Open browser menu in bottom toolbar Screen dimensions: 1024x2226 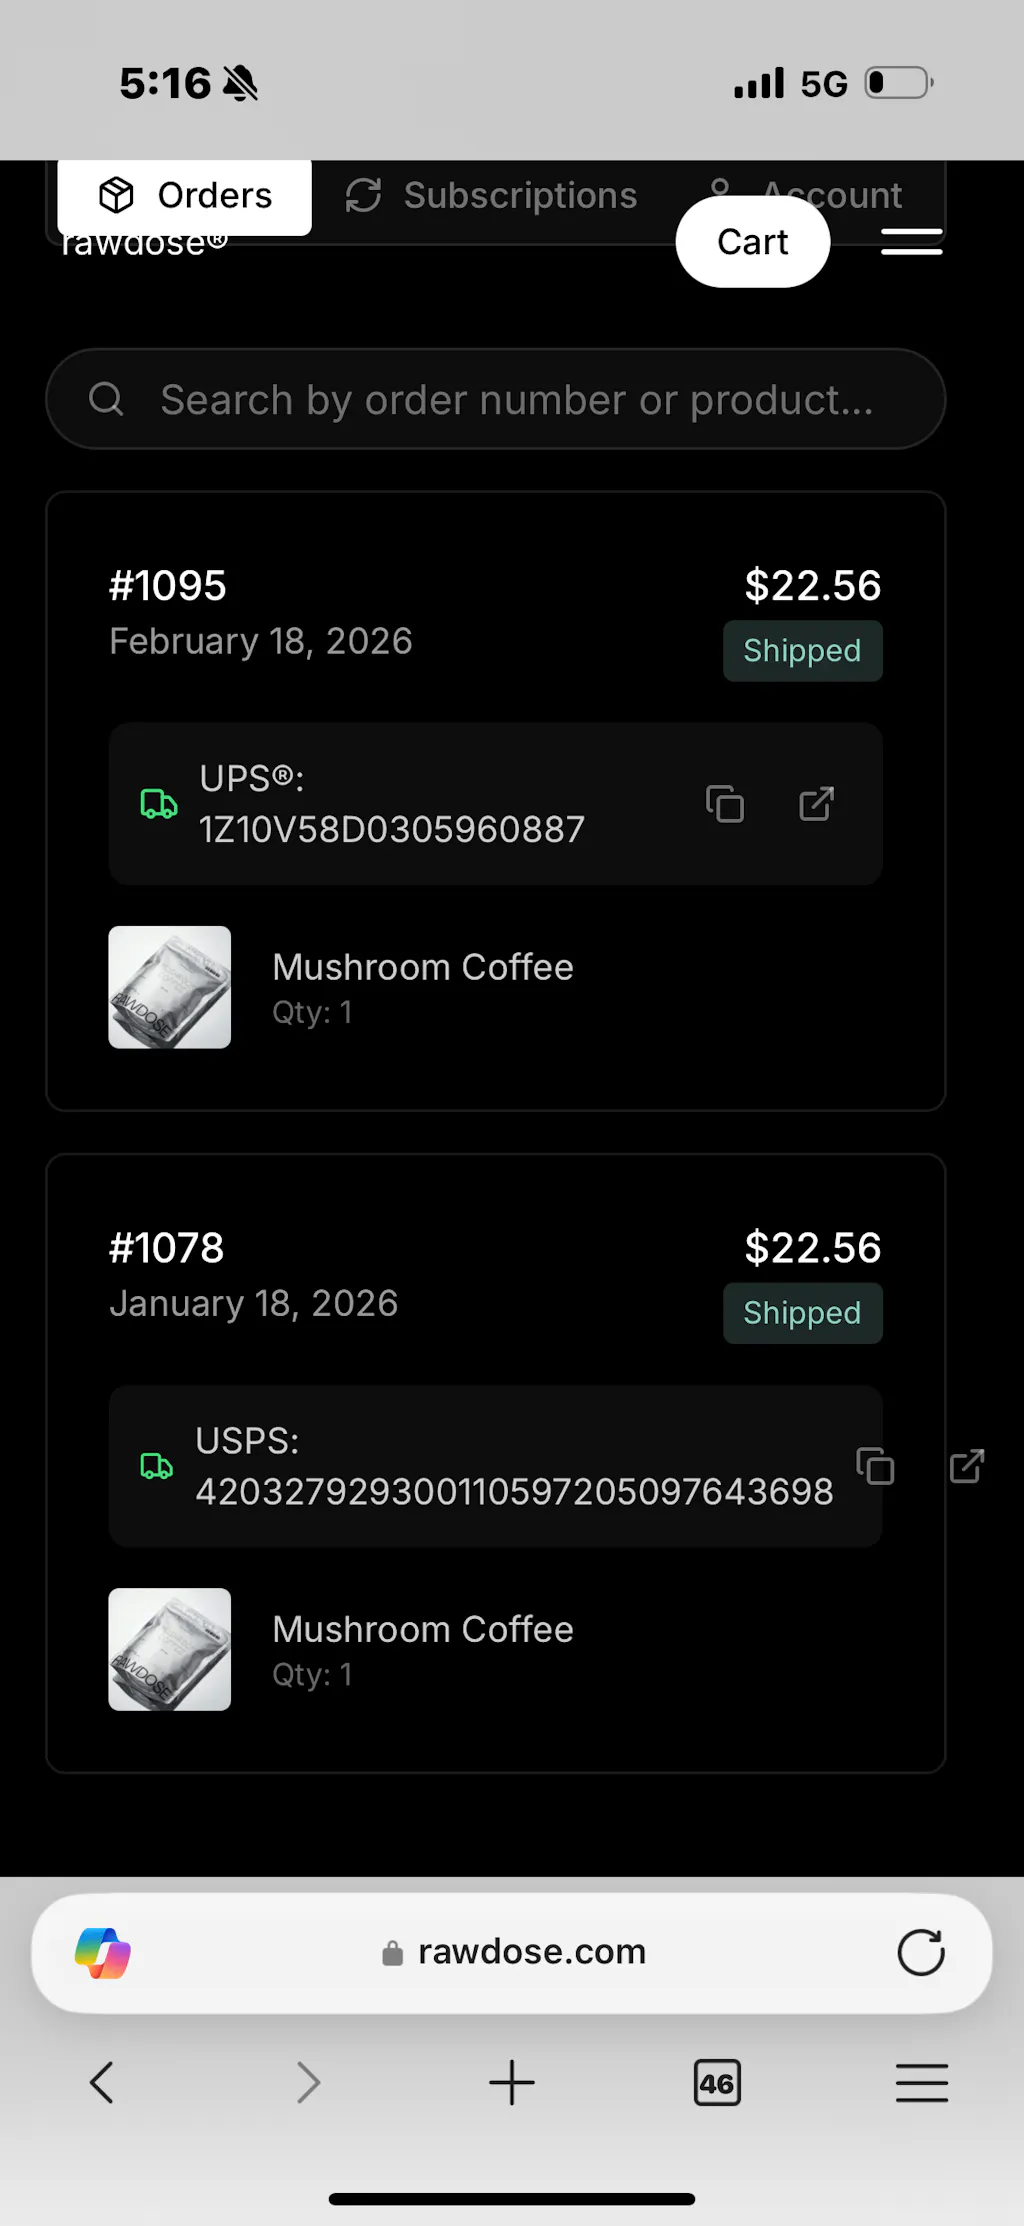click(x=921, y=2083)
